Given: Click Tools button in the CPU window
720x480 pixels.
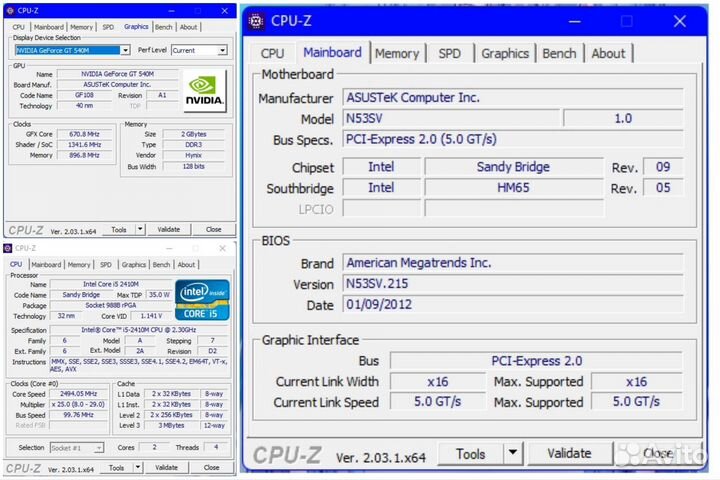Looking at the screenshot, I should coord(117,468).
